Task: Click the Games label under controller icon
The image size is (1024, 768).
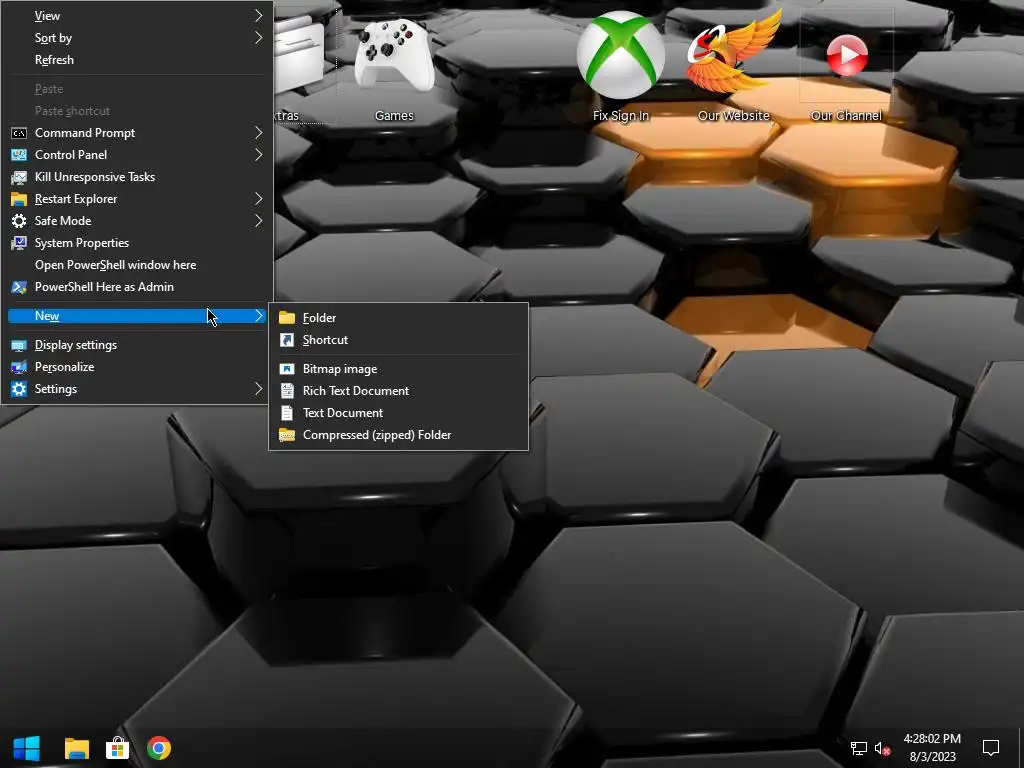Action: pyautogui.click(x=394, y=116)
